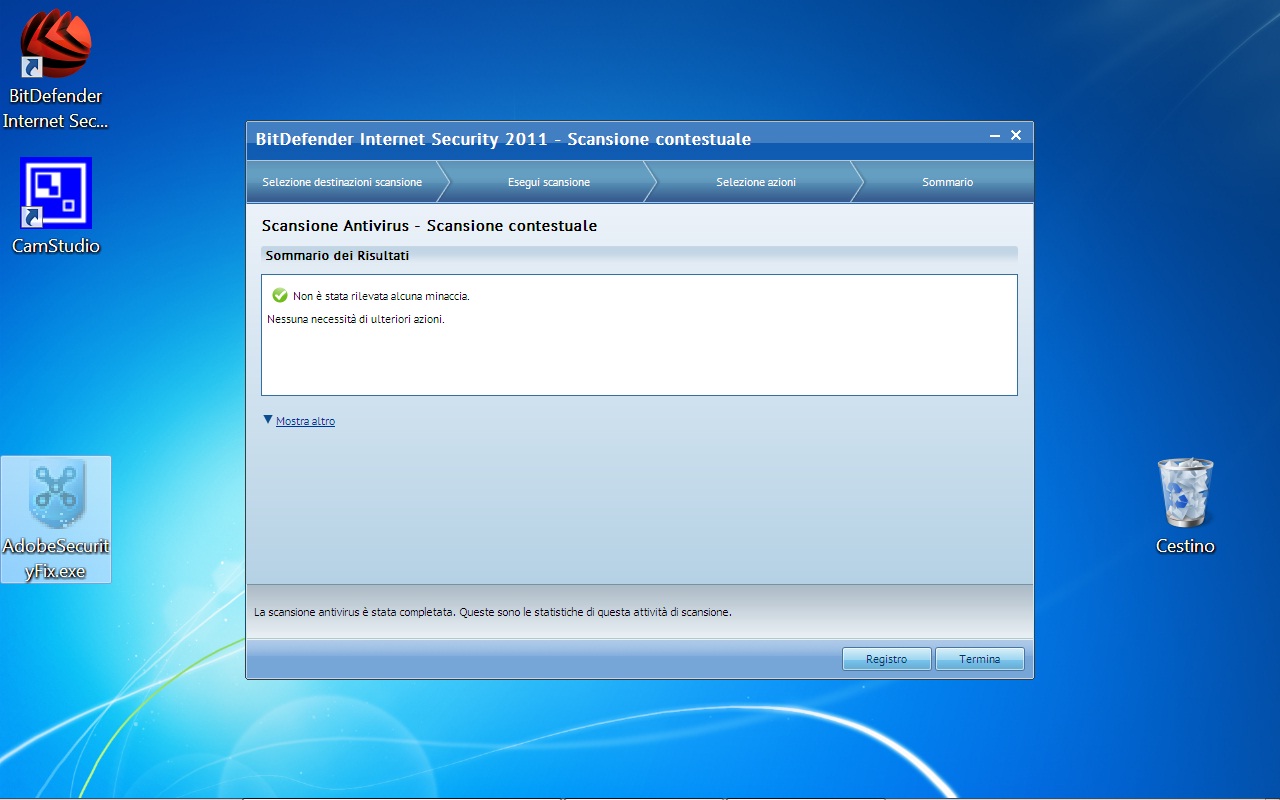
Task: Switch to the Esegui scansione step
Action: click(x=549, y=182)
